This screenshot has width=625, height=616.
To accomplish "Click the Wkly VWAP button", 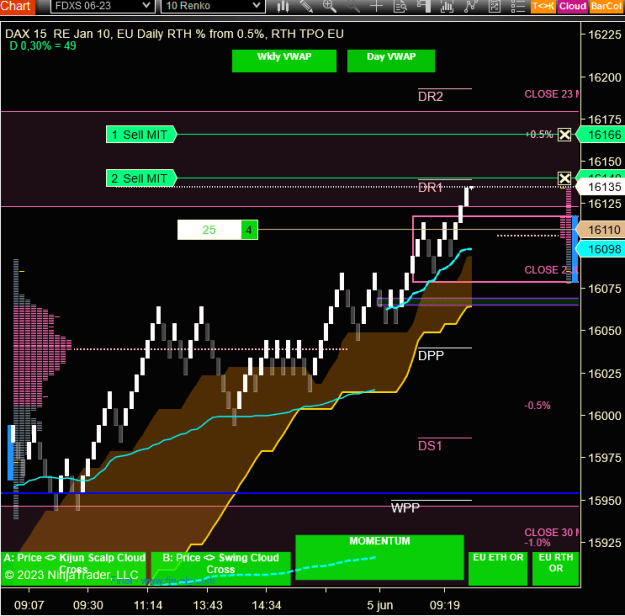I will point(284,61).
